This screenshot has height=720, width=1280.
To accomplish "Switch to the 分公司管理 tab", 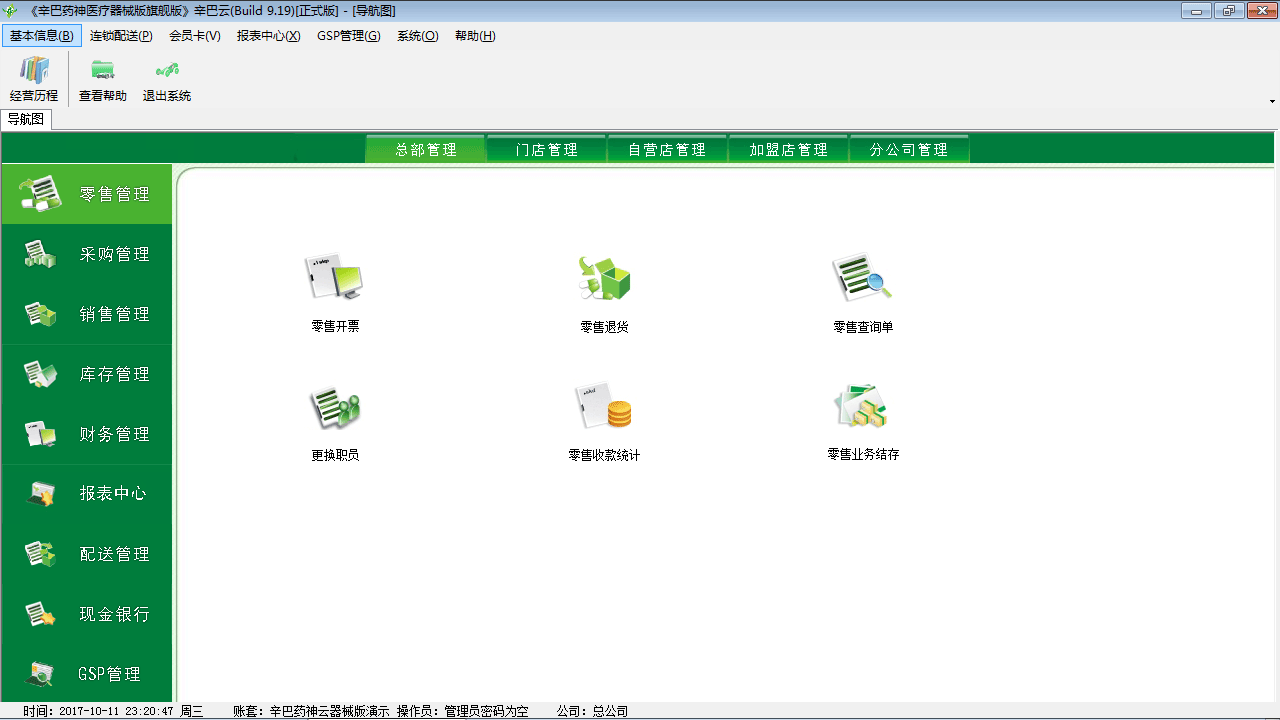I will coord(909,149).
